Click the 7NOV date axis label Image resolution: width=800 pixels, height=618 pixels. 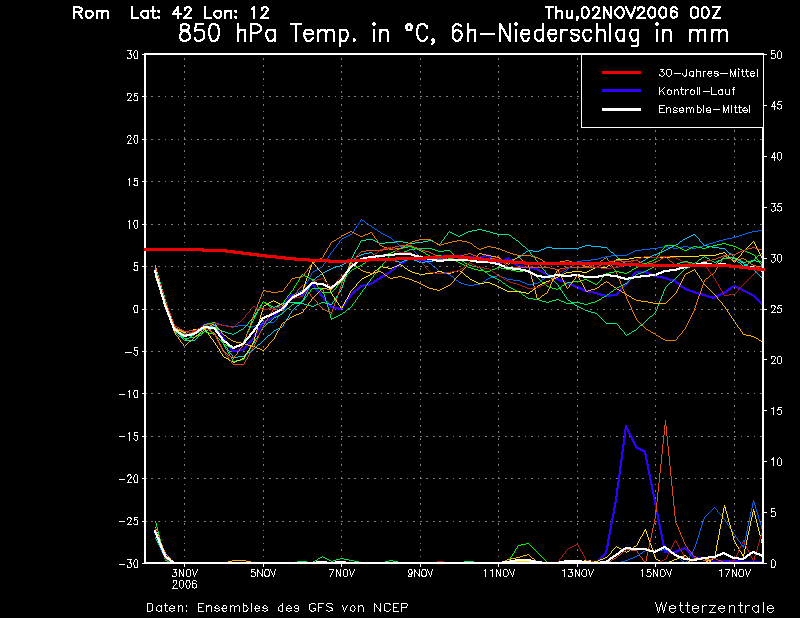pos(342,574)
